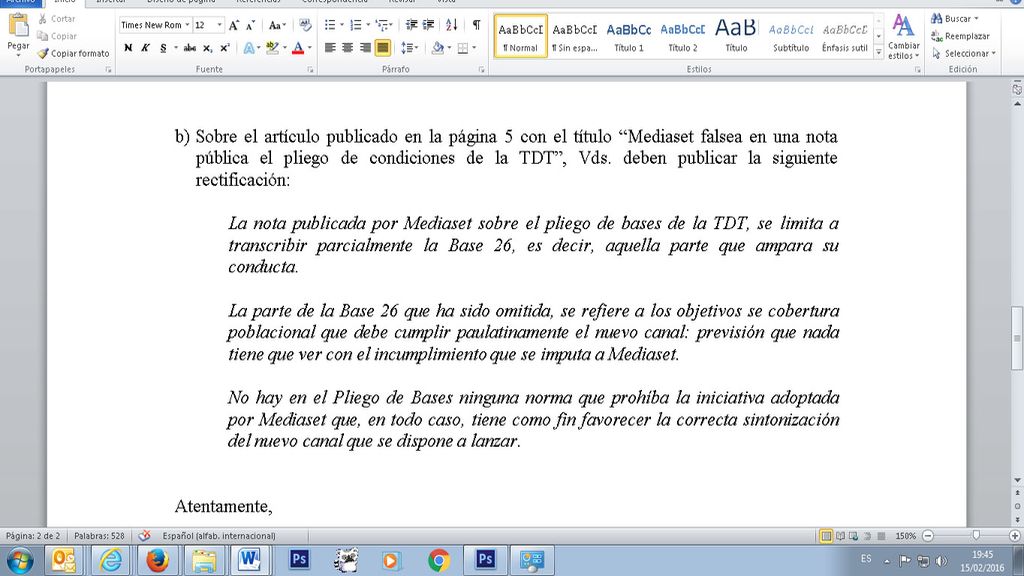Click the Reemplazar button
Viewport: 1024px width, 576px height.
click(960, 37)
